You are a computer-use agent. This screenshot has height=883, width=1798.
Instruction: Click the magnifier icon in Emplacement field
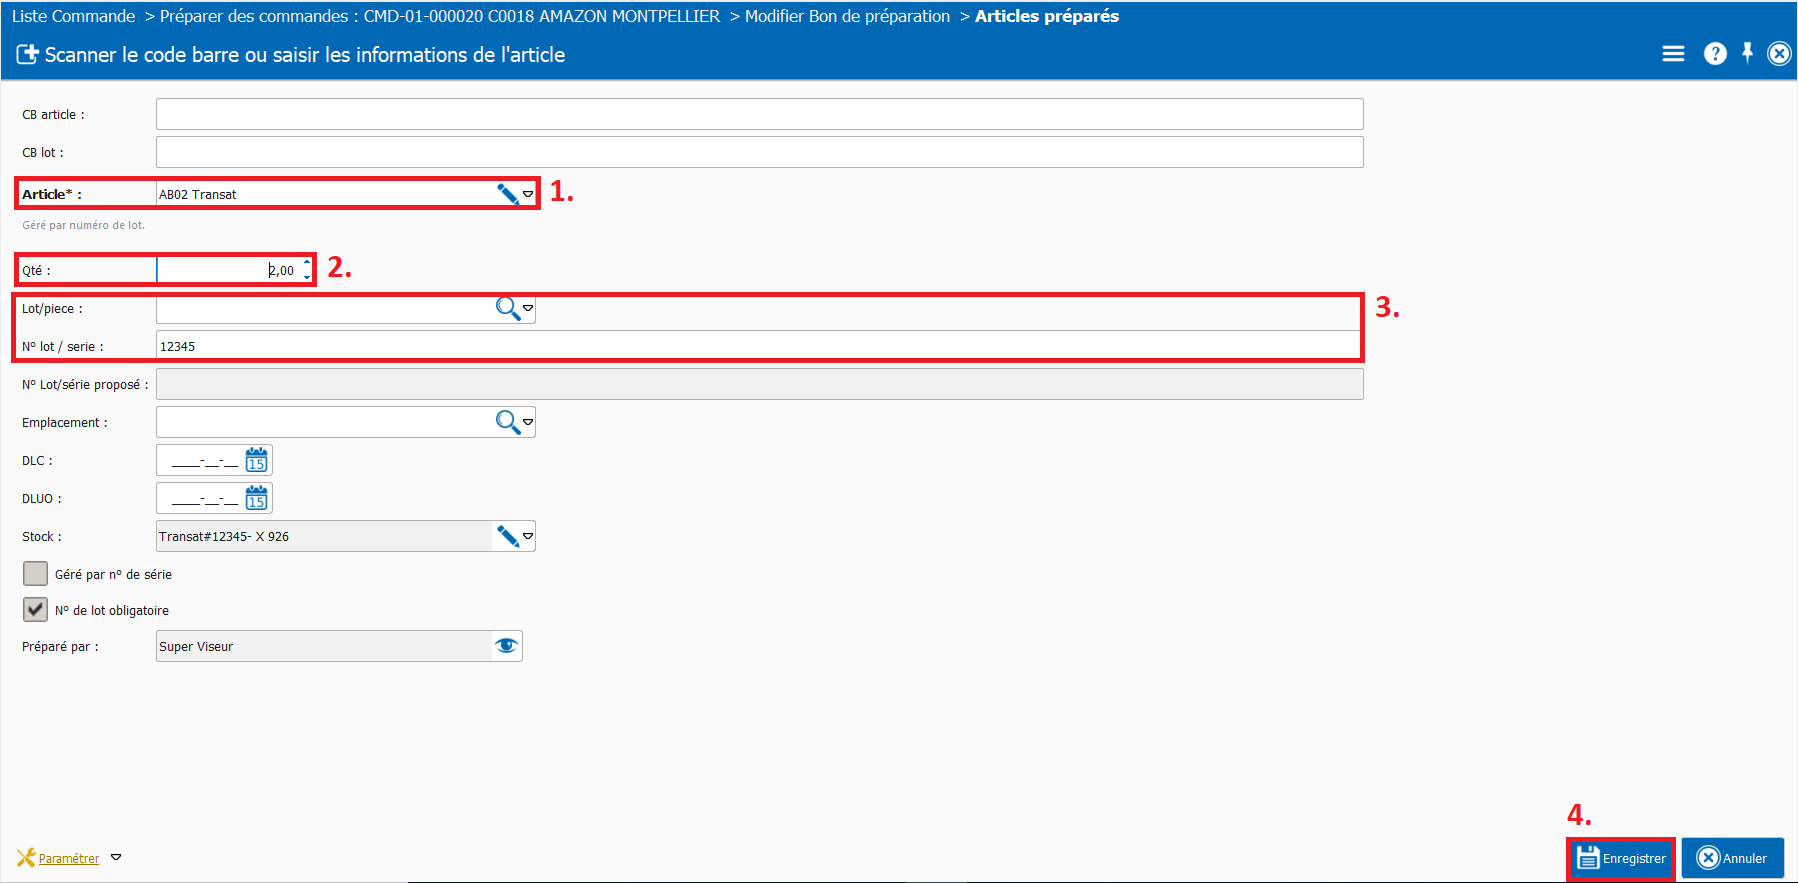tap(508, 423)
